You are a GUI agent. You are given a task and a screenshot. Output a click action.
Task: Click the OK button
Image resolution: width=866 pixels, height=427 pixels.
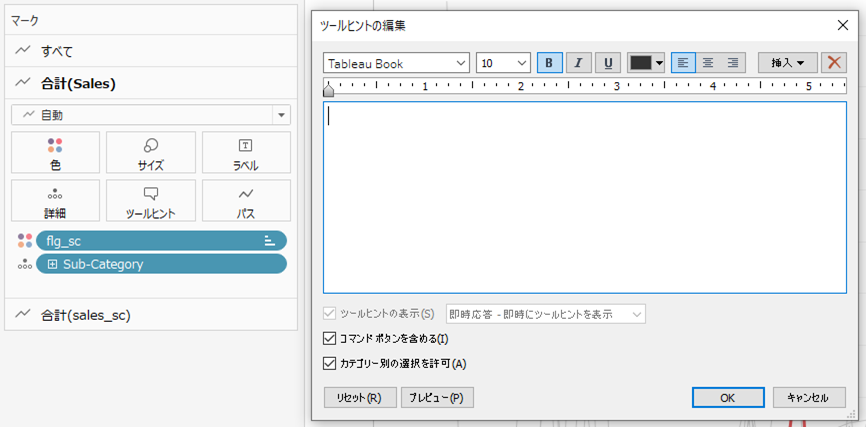pos(727,397)
